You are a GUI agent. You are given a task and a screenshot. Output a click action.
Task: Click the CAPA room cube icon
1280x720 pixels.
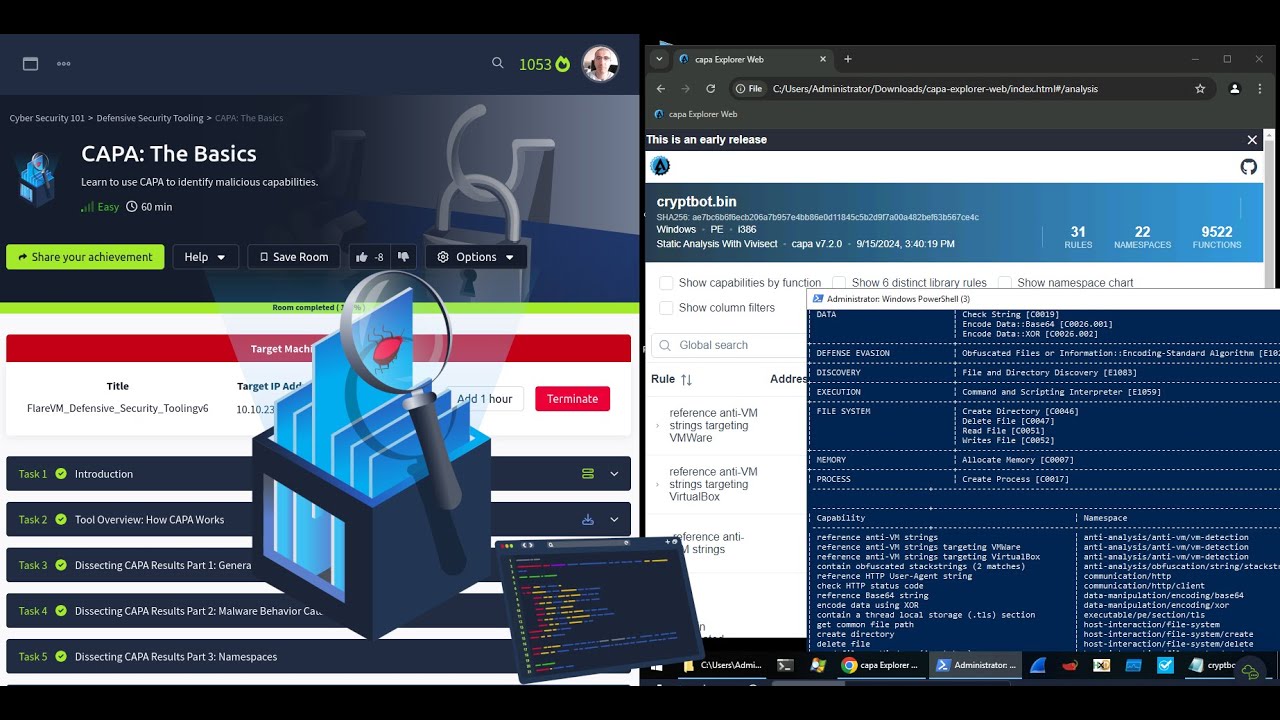(38, 179)
